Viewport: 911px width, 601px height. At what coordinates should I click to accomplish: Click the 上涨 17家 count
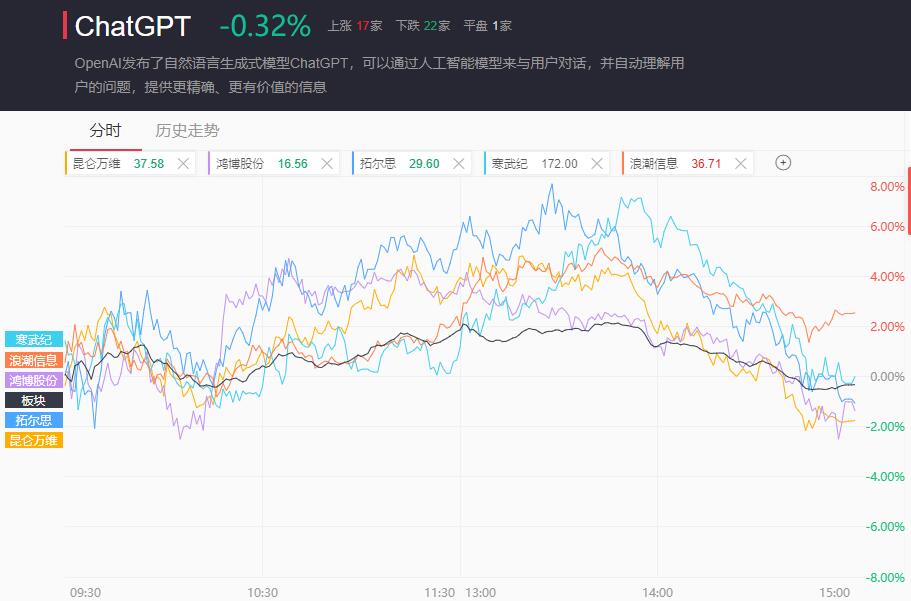tap(355, 26)
